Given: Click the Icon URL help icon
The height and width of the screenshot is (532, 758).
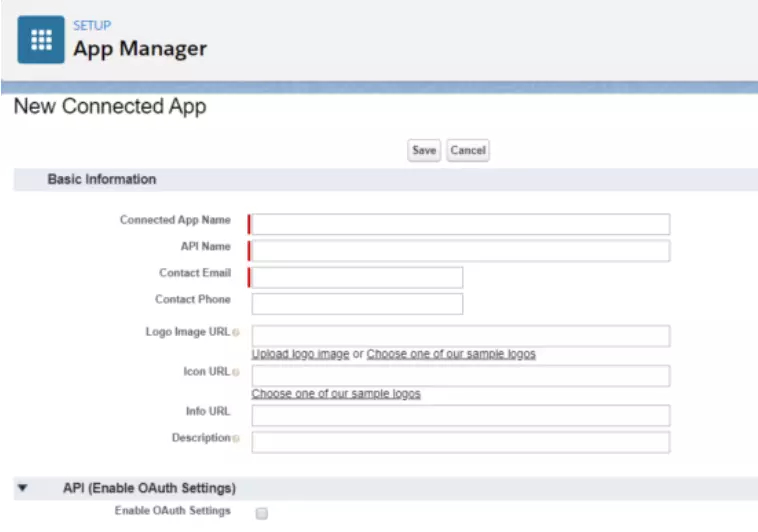Looking at the screenshot, I should (x=236, y=373).
